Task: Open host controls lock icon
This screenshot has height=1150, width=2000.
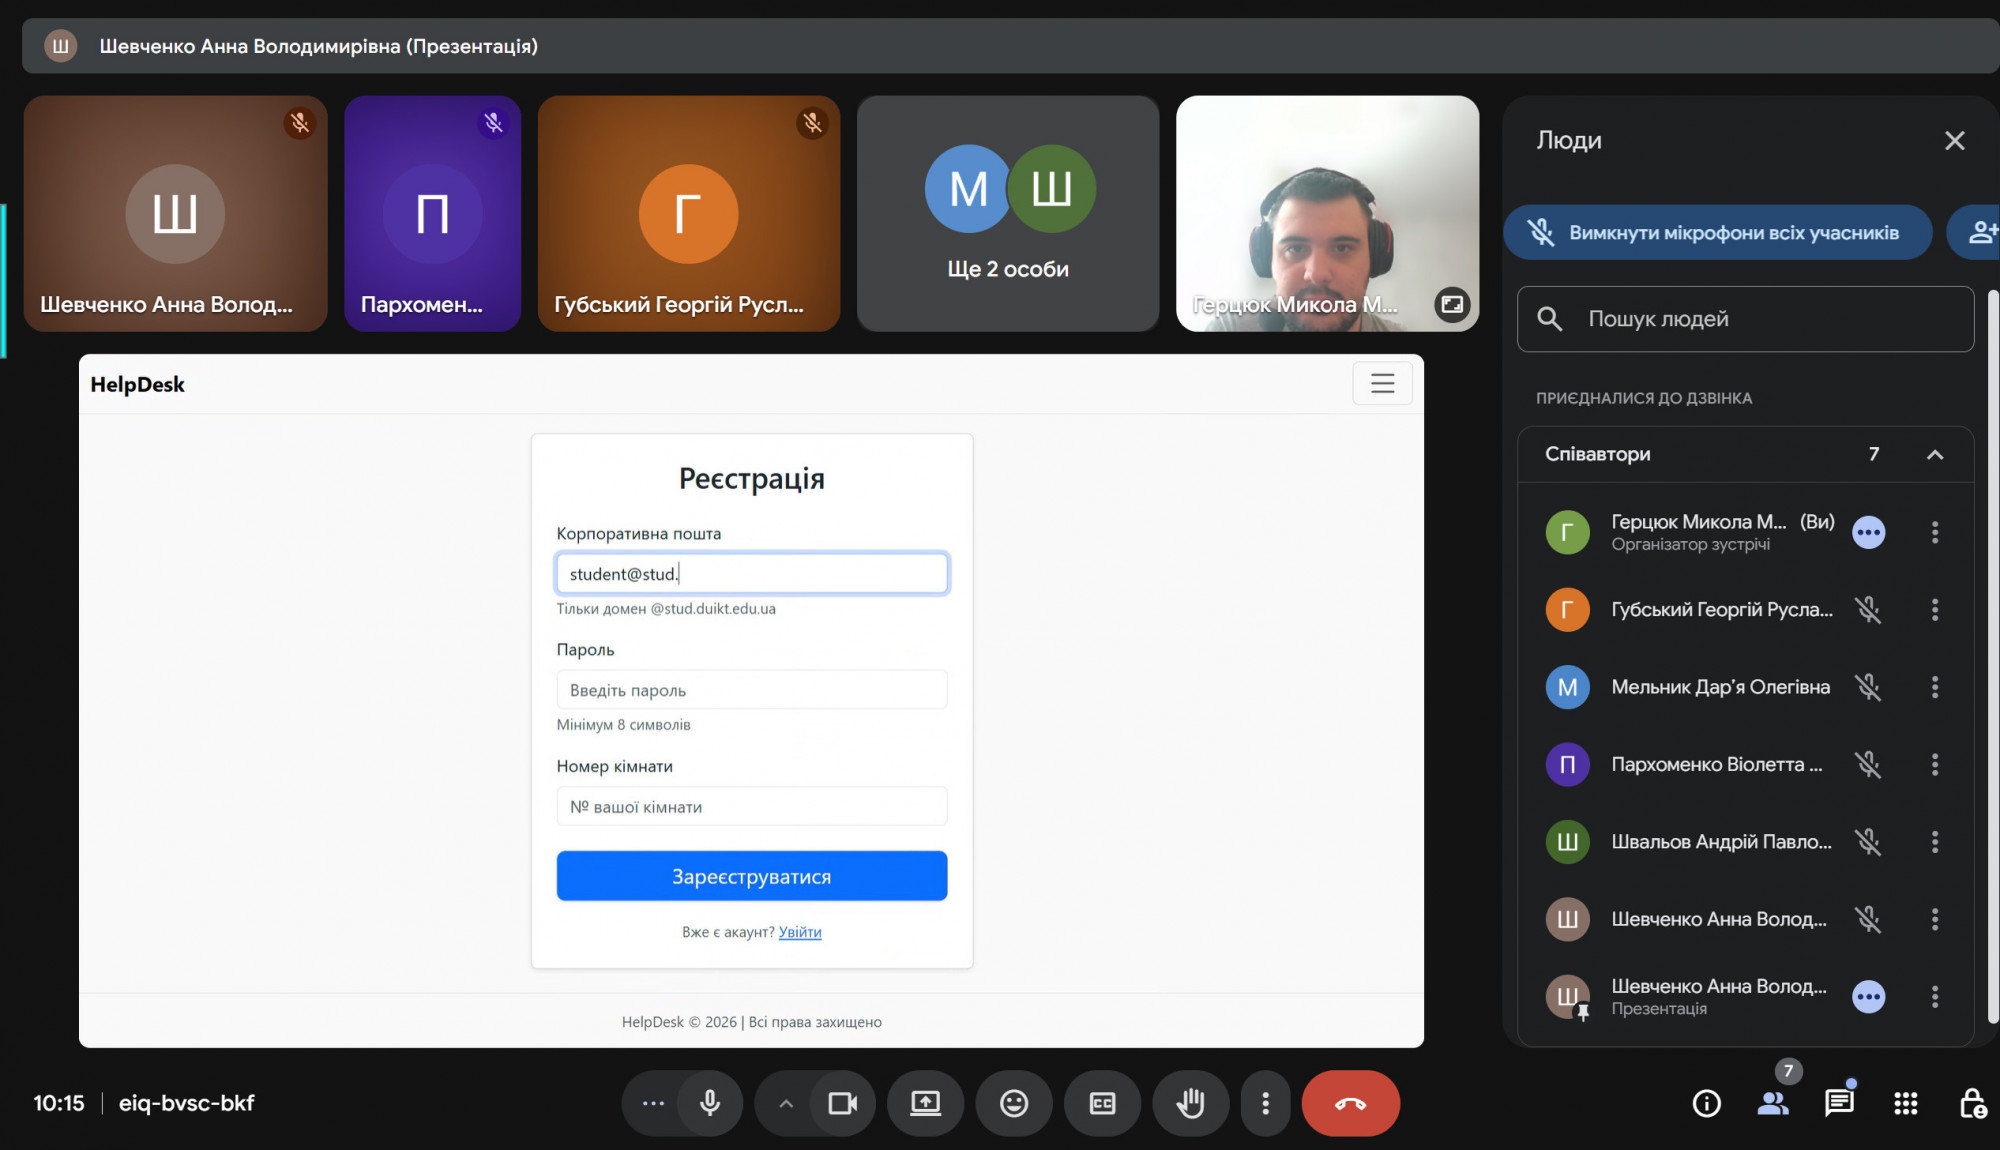Action: (1972, 1103)
